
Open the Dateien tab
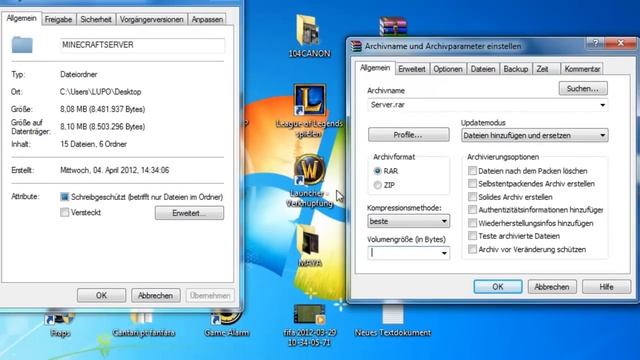(x=483, y=69)
